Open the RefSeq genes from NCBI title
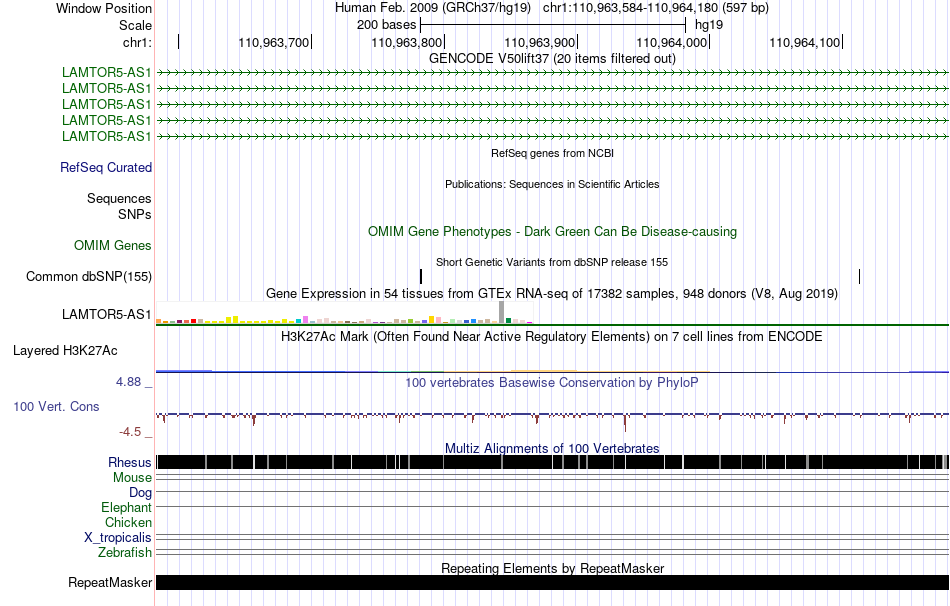The width and height of the screenshot is (950, 606). (552, 153)
